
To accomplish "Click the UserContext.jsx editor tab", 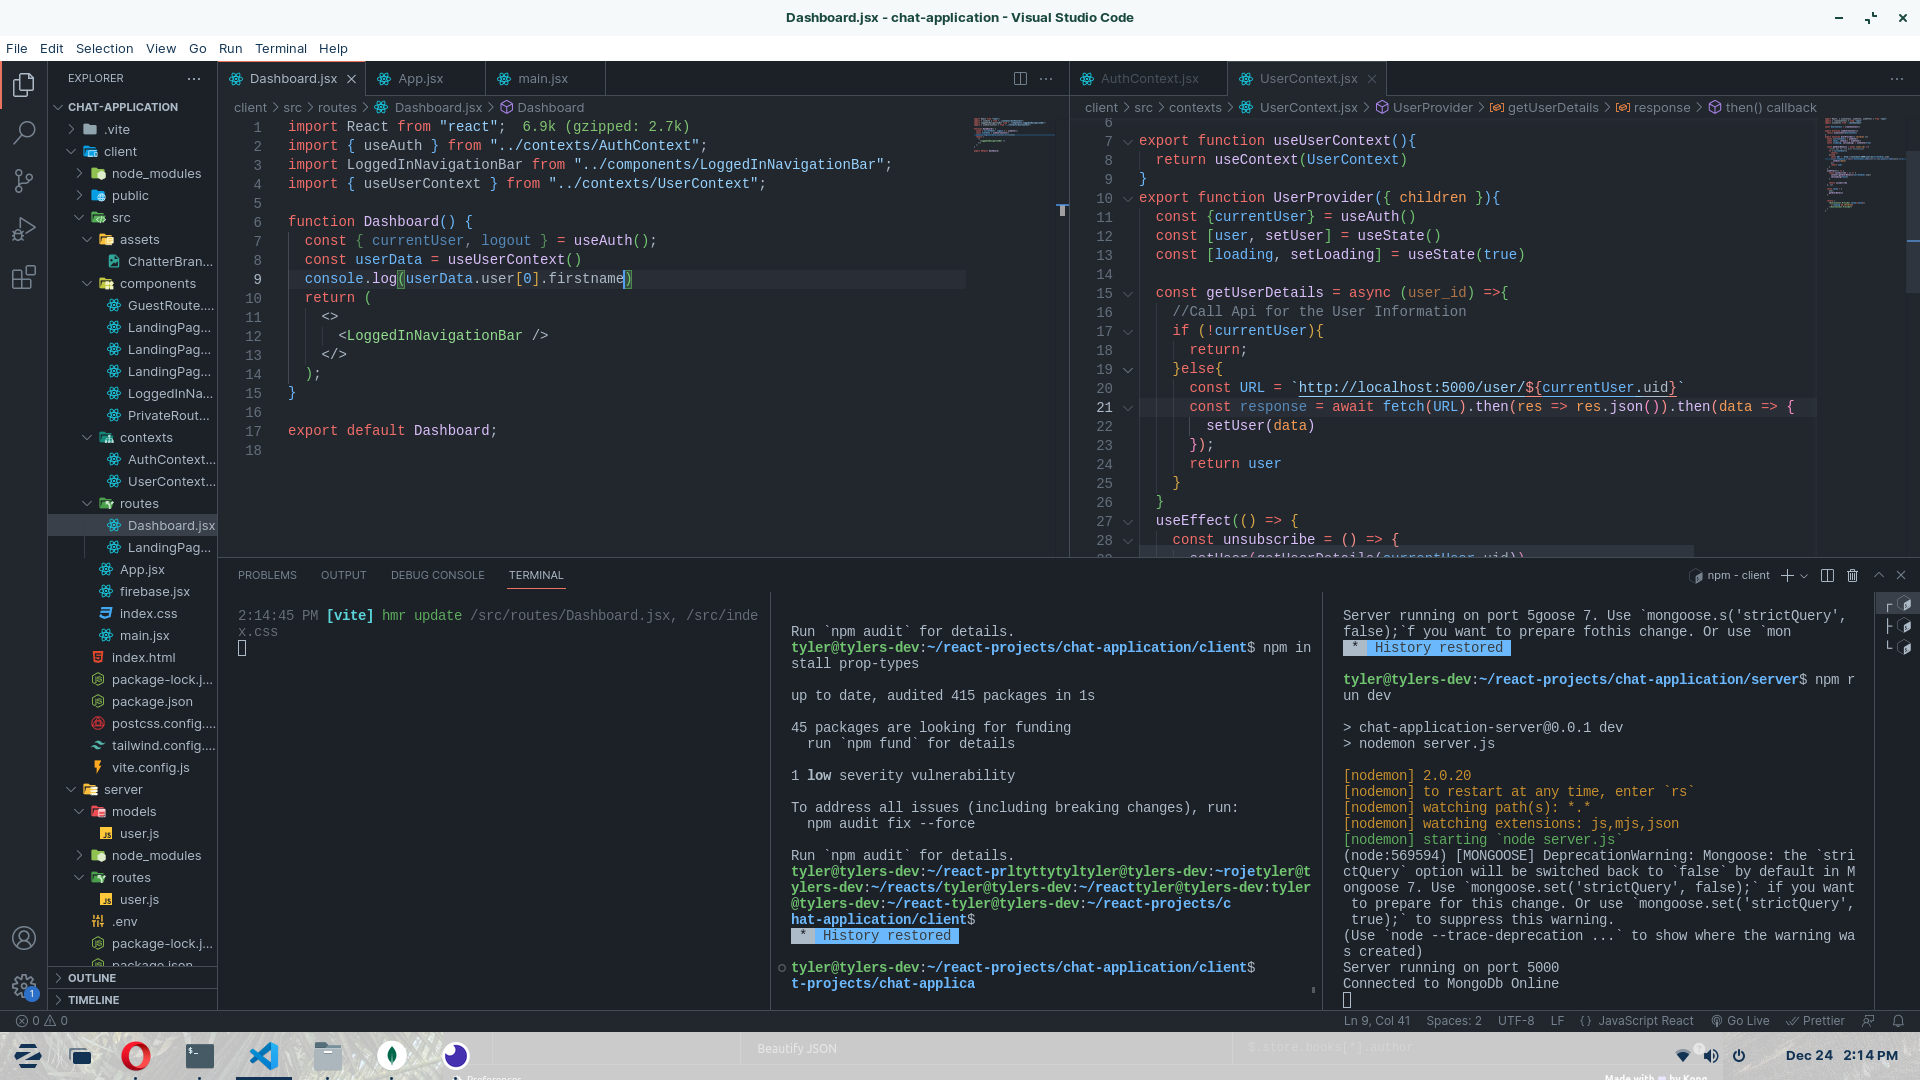I will [1305, 78].
